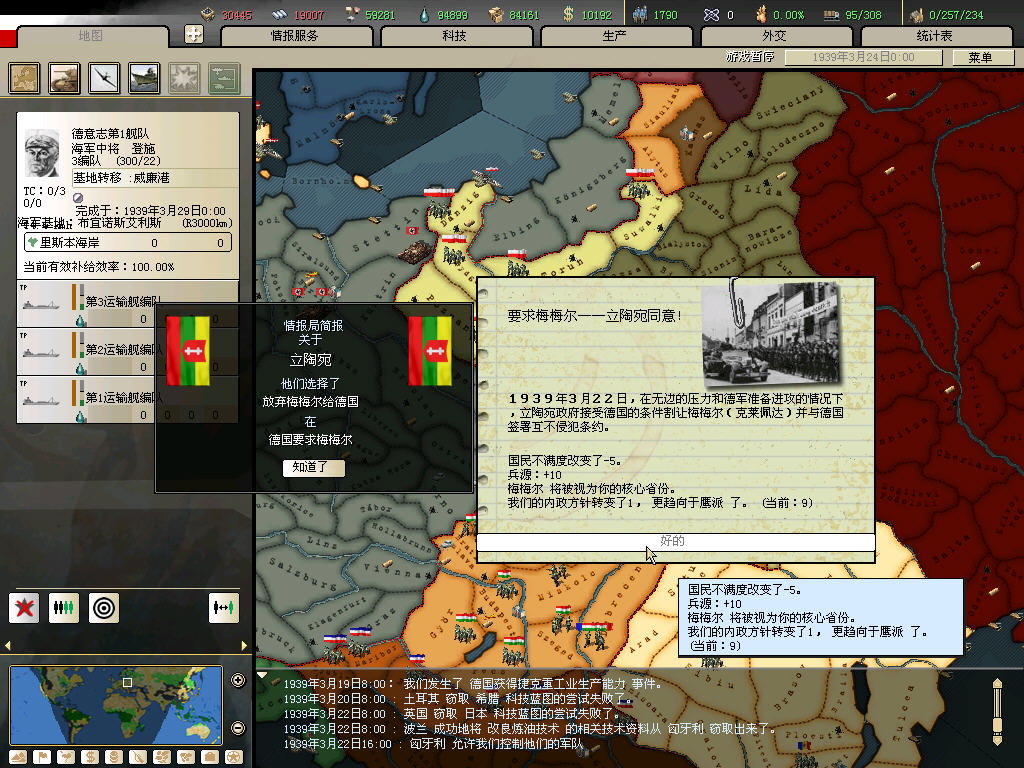Click the plus button beside the 地图 tab

point(194,33)
